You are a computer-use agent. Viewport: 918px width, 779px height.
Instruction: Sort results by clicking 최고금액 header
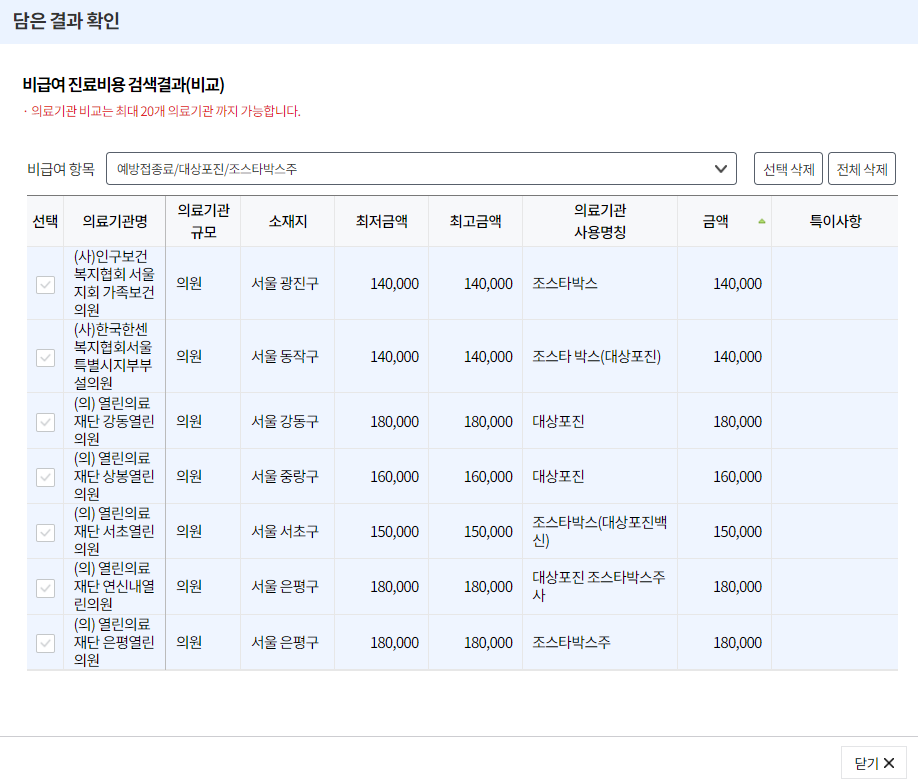474,221
